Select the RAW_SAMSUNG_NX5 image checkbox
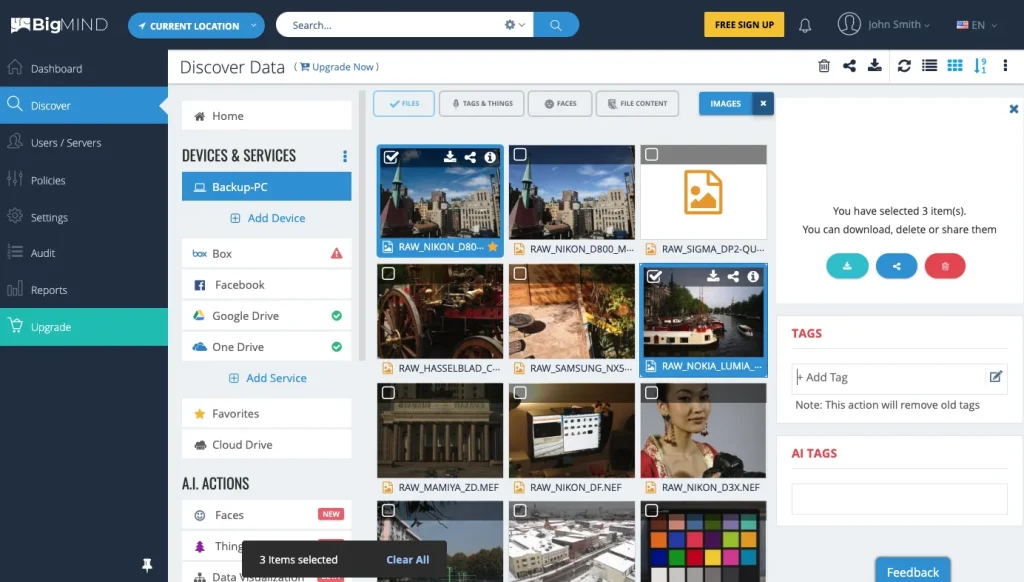This screenshot has width=1024, height=582. [x=520, y=274]
